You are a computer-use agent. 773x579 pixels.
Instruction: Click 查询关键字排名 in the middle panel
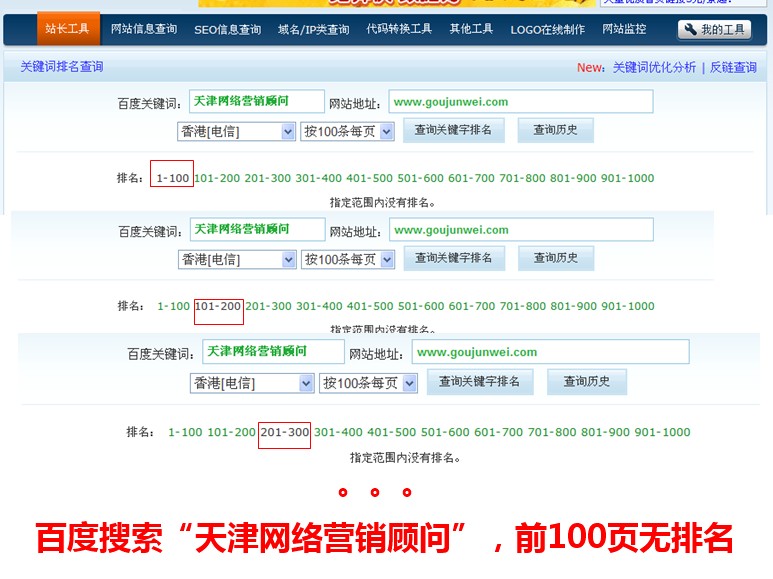tap(454, 258)
